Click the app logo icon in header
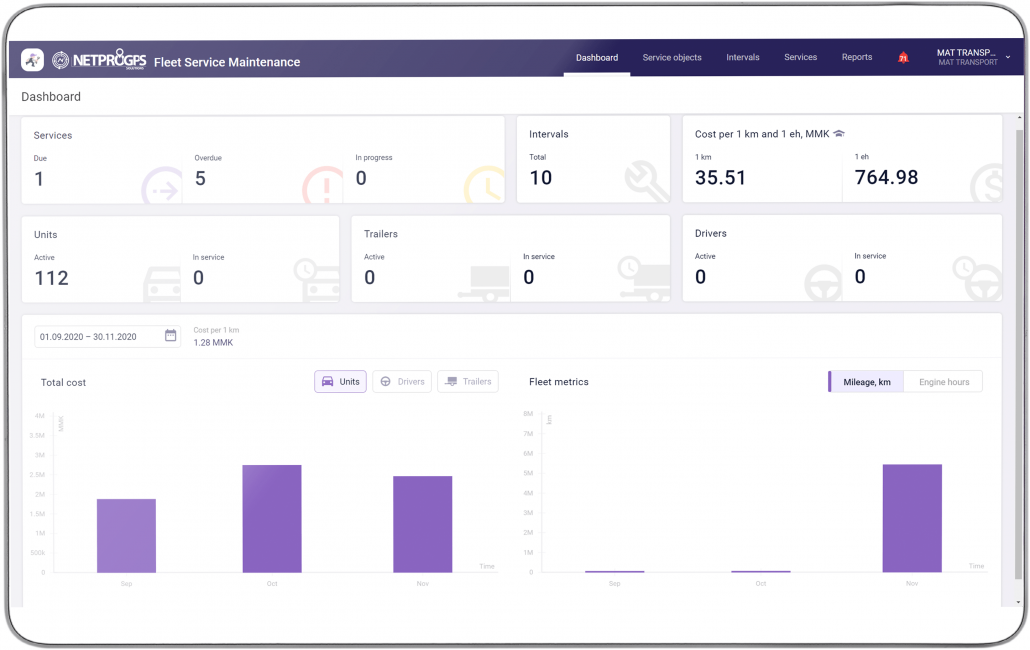The width and height of the screenshot is (1030, 650). (32, 60)
